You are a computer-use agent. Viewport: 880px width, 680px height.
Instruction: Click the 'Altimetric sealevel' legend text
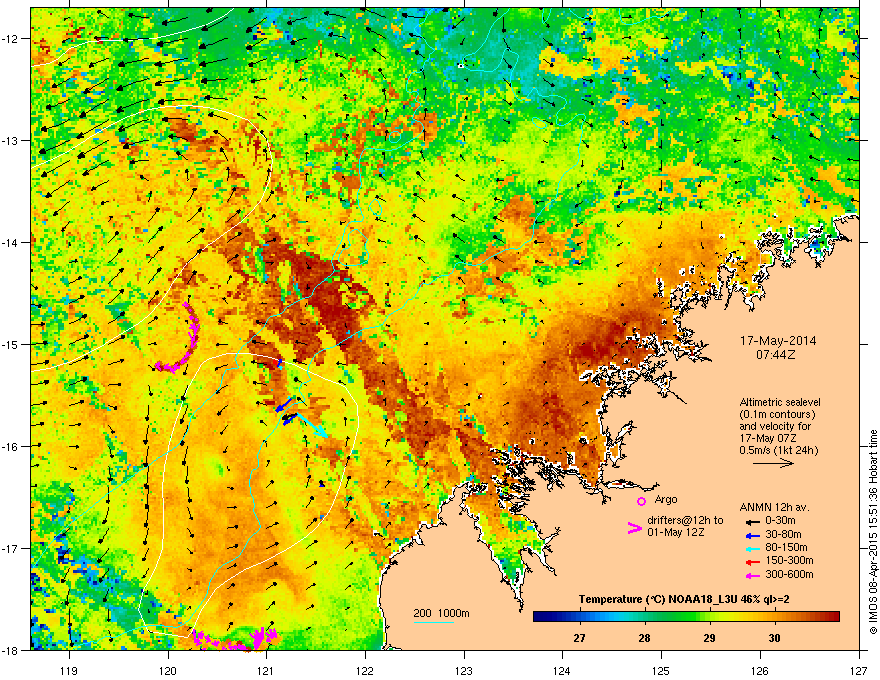point(780,402)
